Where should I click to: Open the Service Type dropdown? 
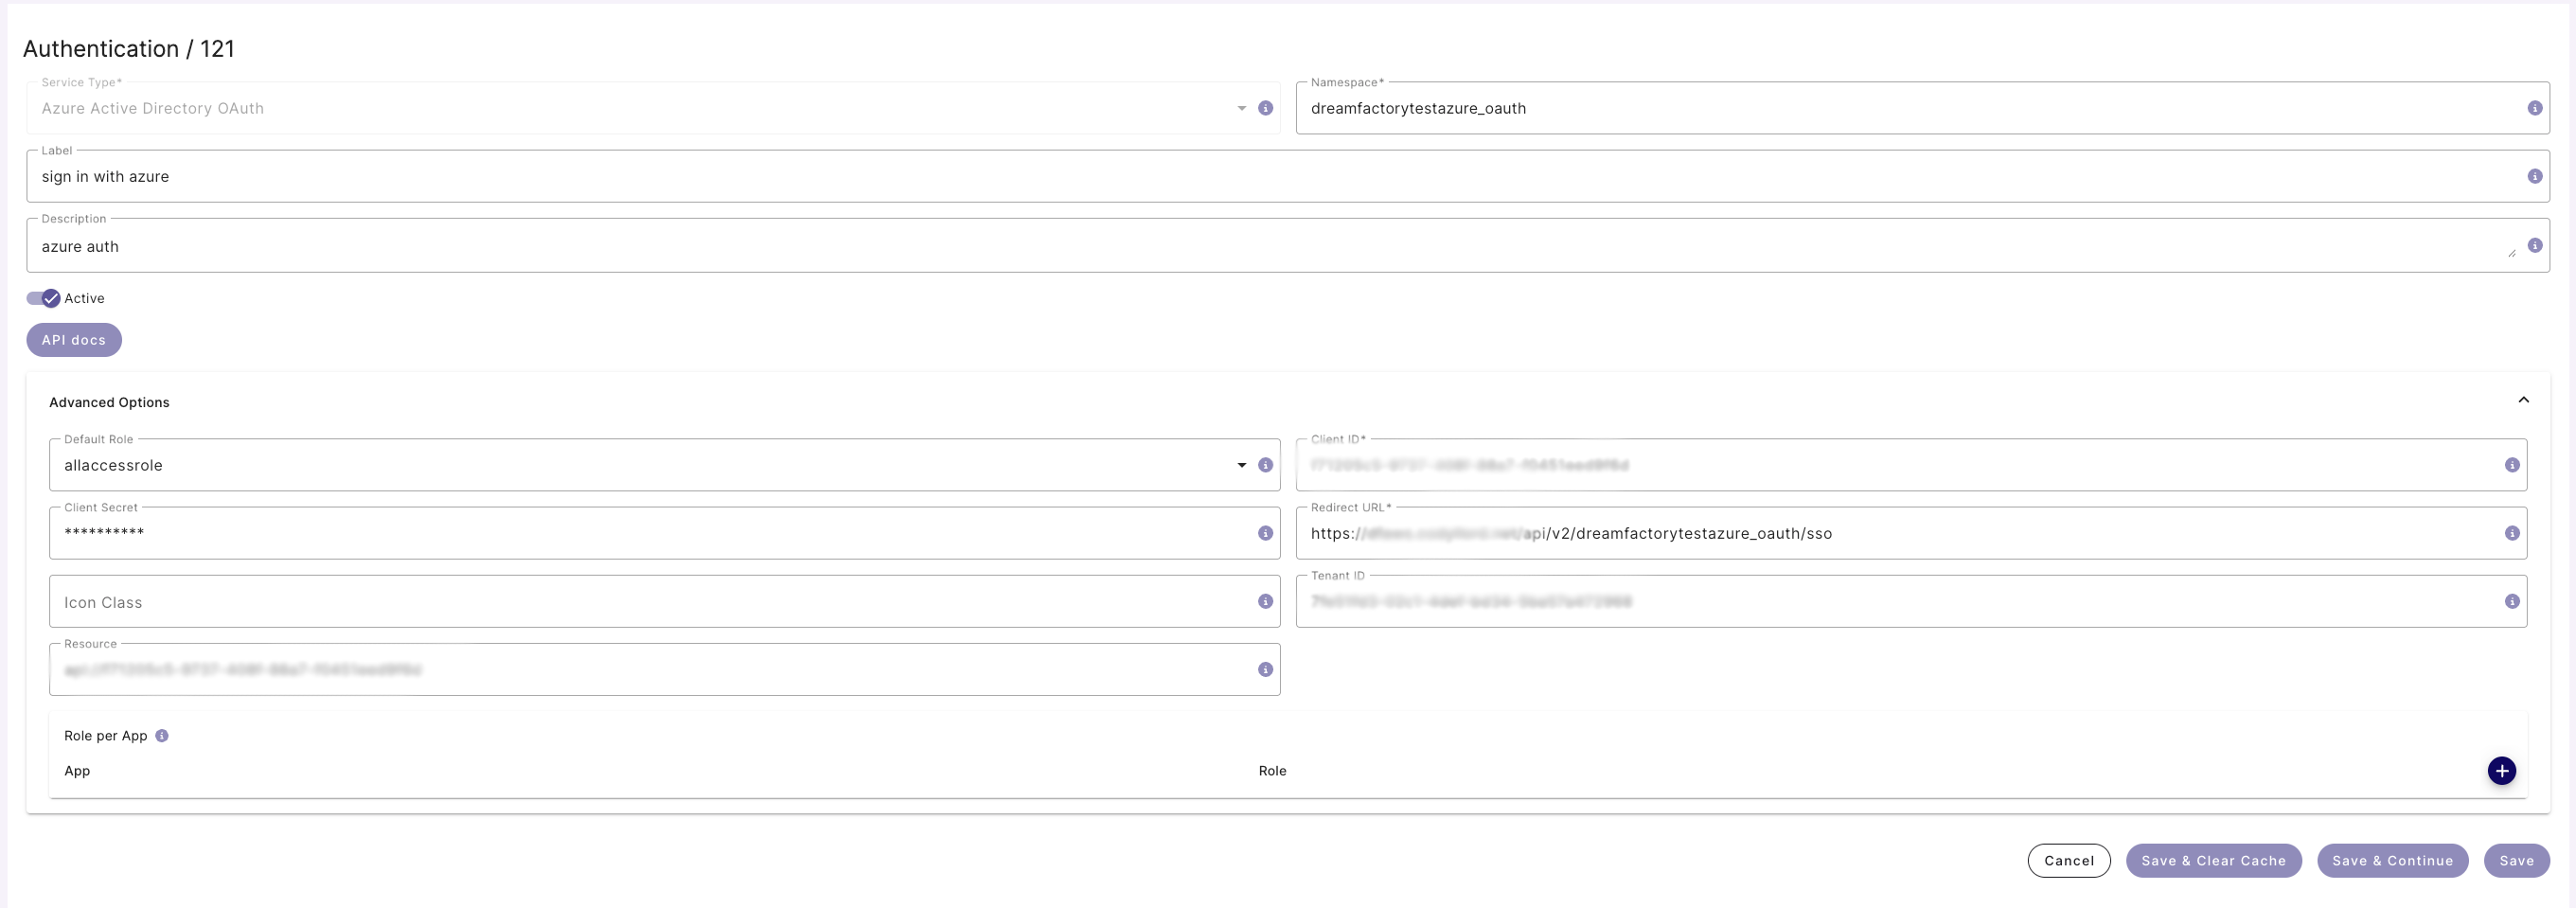(x=1243, y=107)
